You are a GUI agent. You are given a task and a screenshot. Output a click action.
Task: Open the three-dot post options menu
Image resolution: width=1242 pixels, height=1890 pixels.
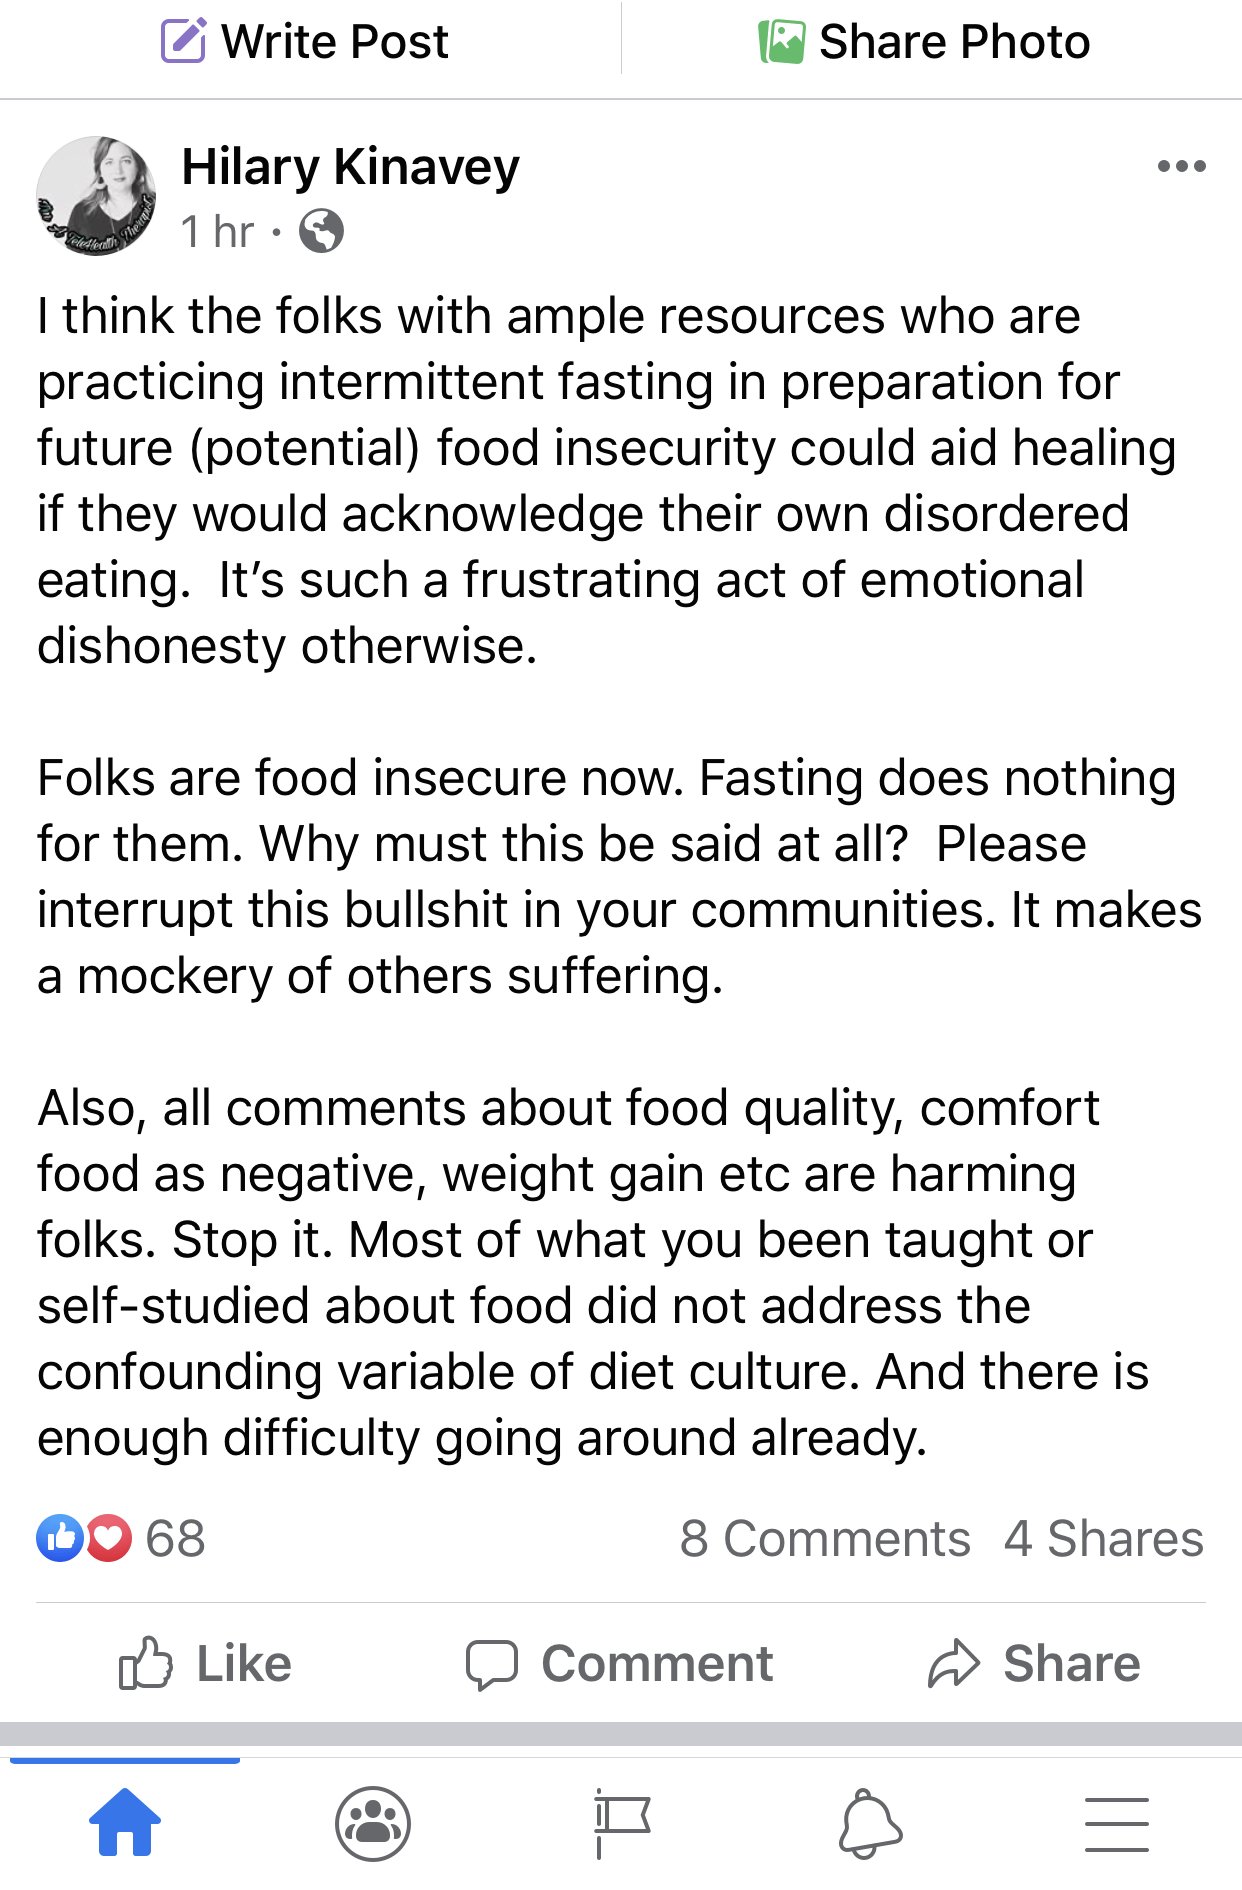click(1181, 166)
